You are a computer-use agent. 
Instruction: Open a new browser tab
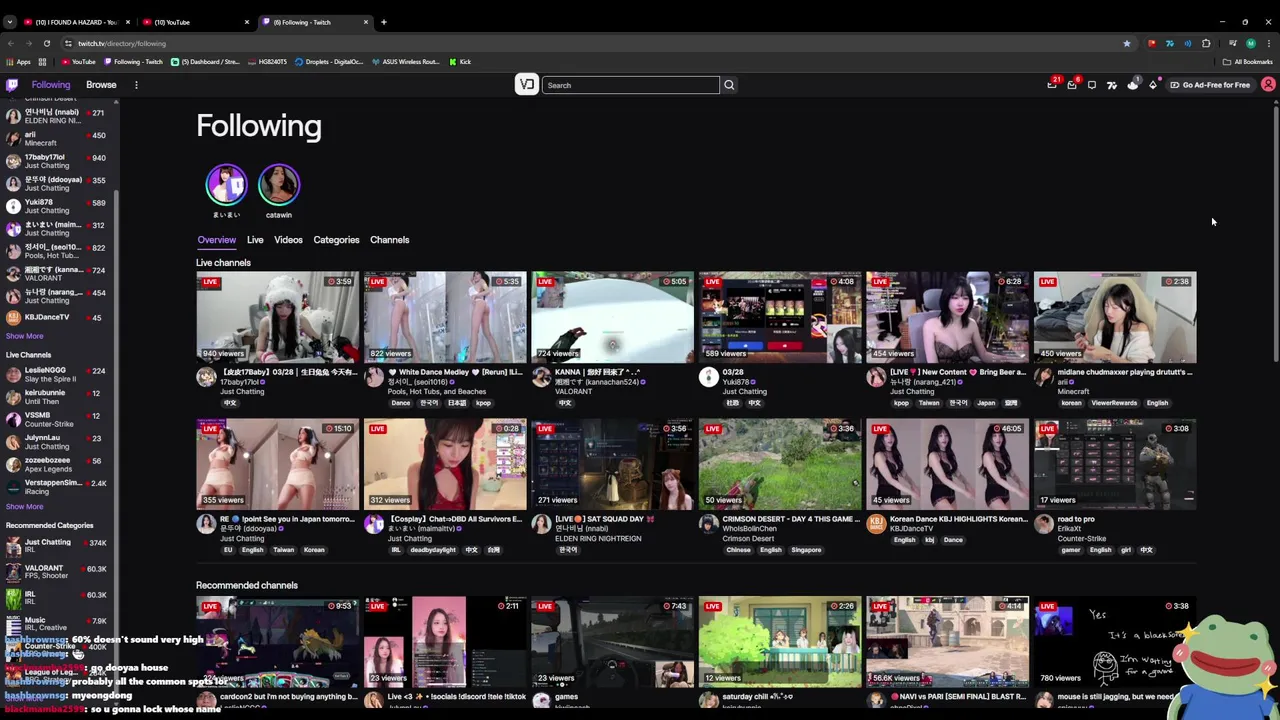384,22
